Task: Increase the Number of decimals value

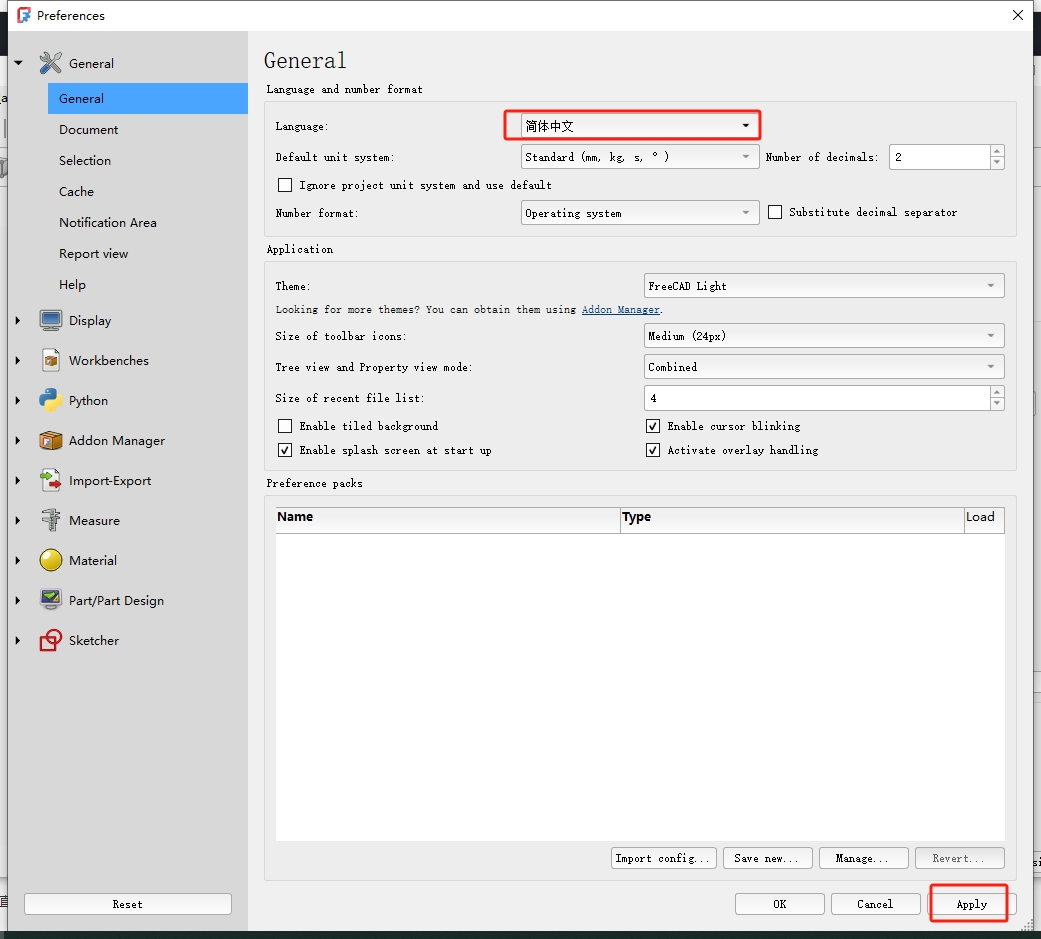Action: coord(997,152)
